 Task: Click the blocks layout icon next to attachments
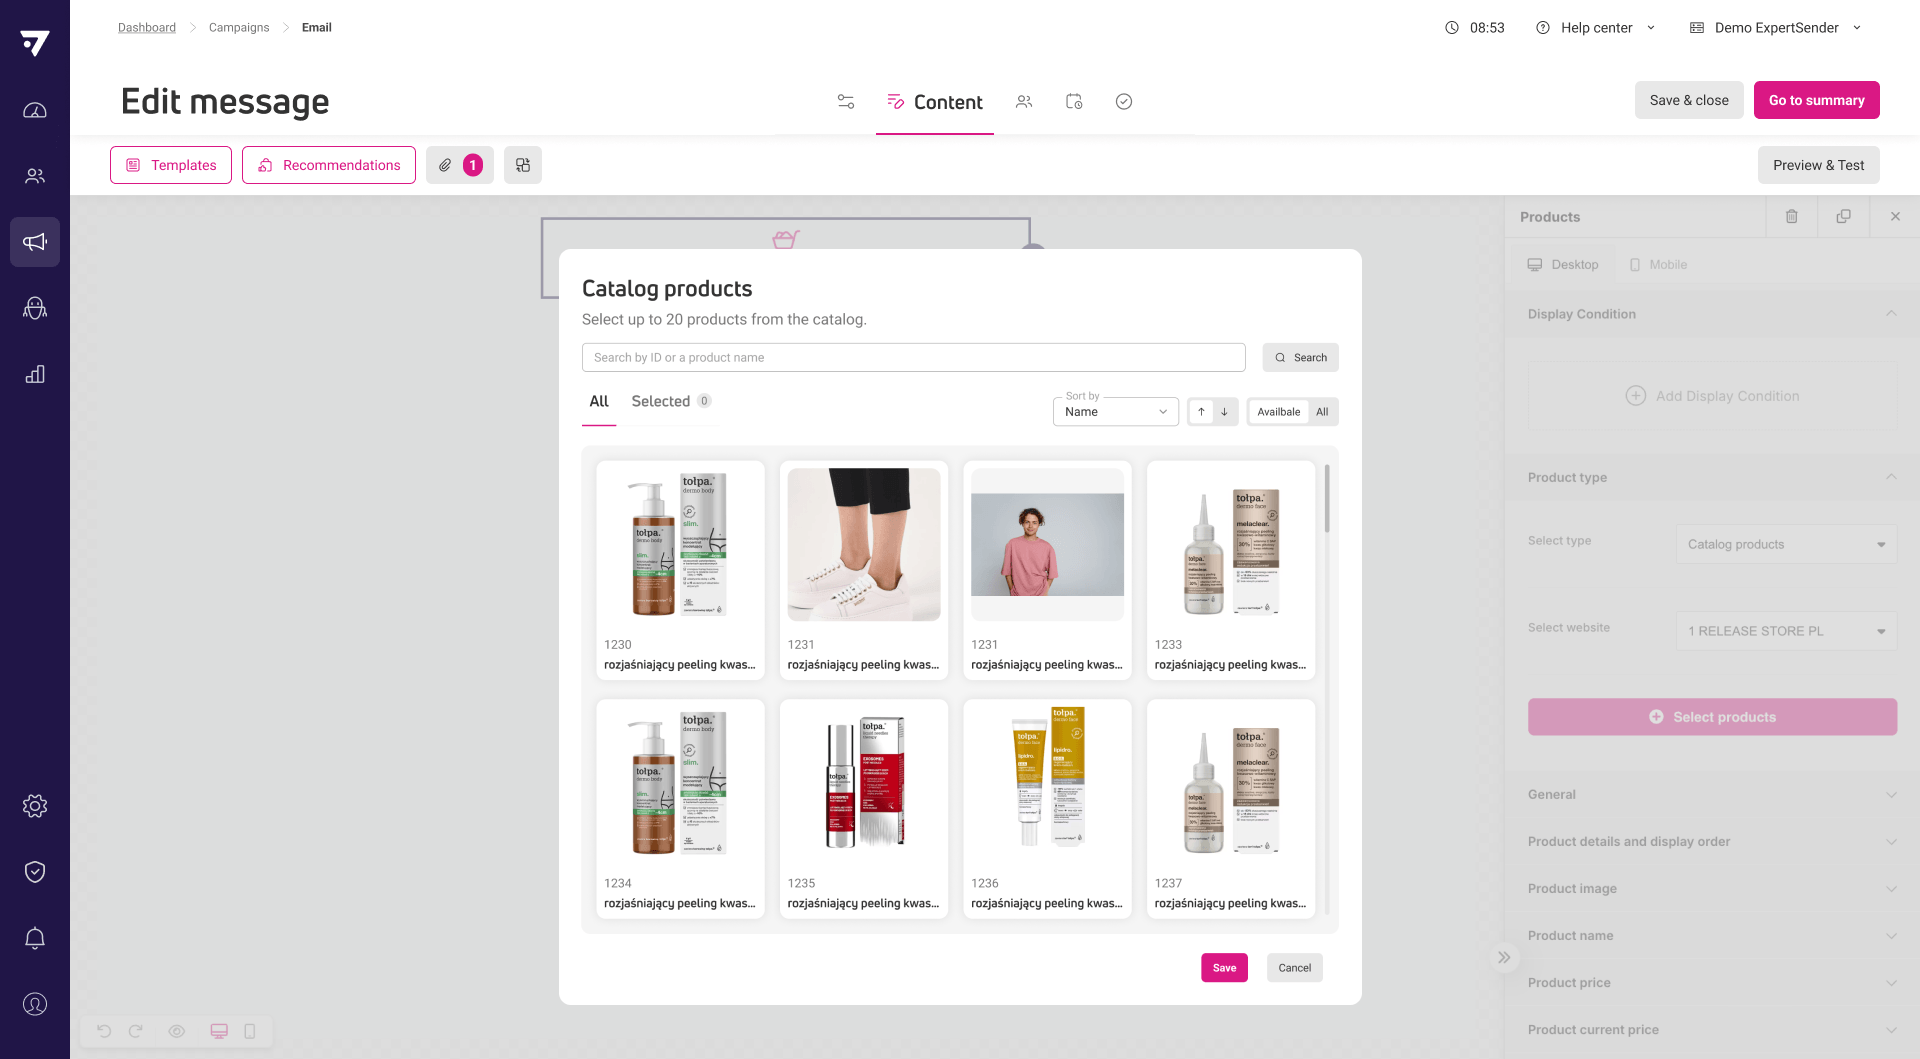point(523,165)
